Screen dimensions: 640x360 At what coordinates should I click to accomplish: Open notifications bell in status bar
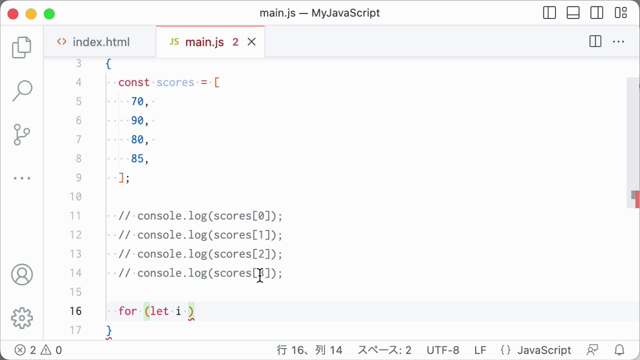pyautogui.click(x=620, y=350)
